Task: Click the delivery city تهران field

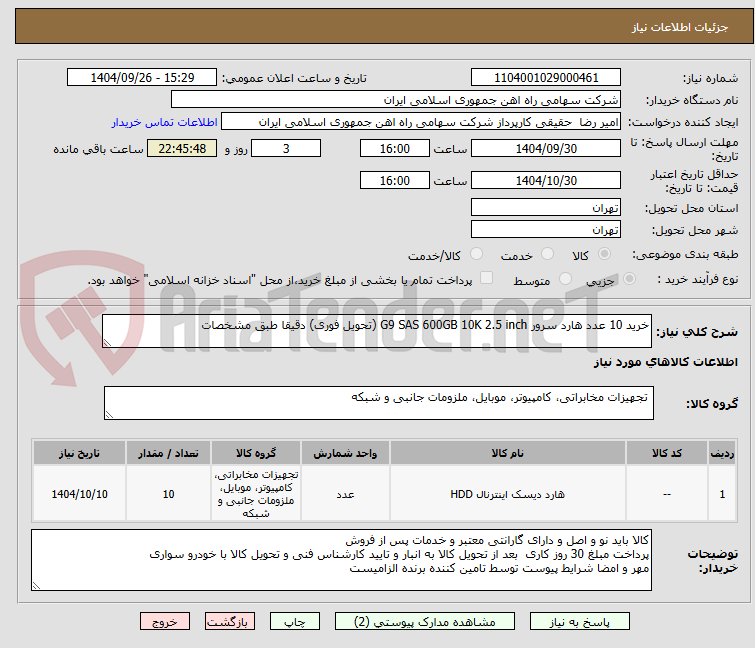Action: [546, 230]
